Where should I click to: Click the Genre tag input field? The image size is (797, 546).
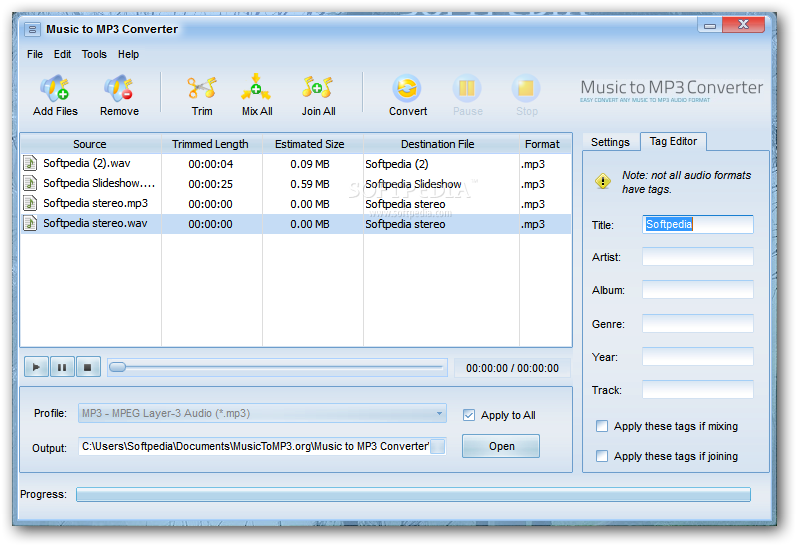[697, 323]
